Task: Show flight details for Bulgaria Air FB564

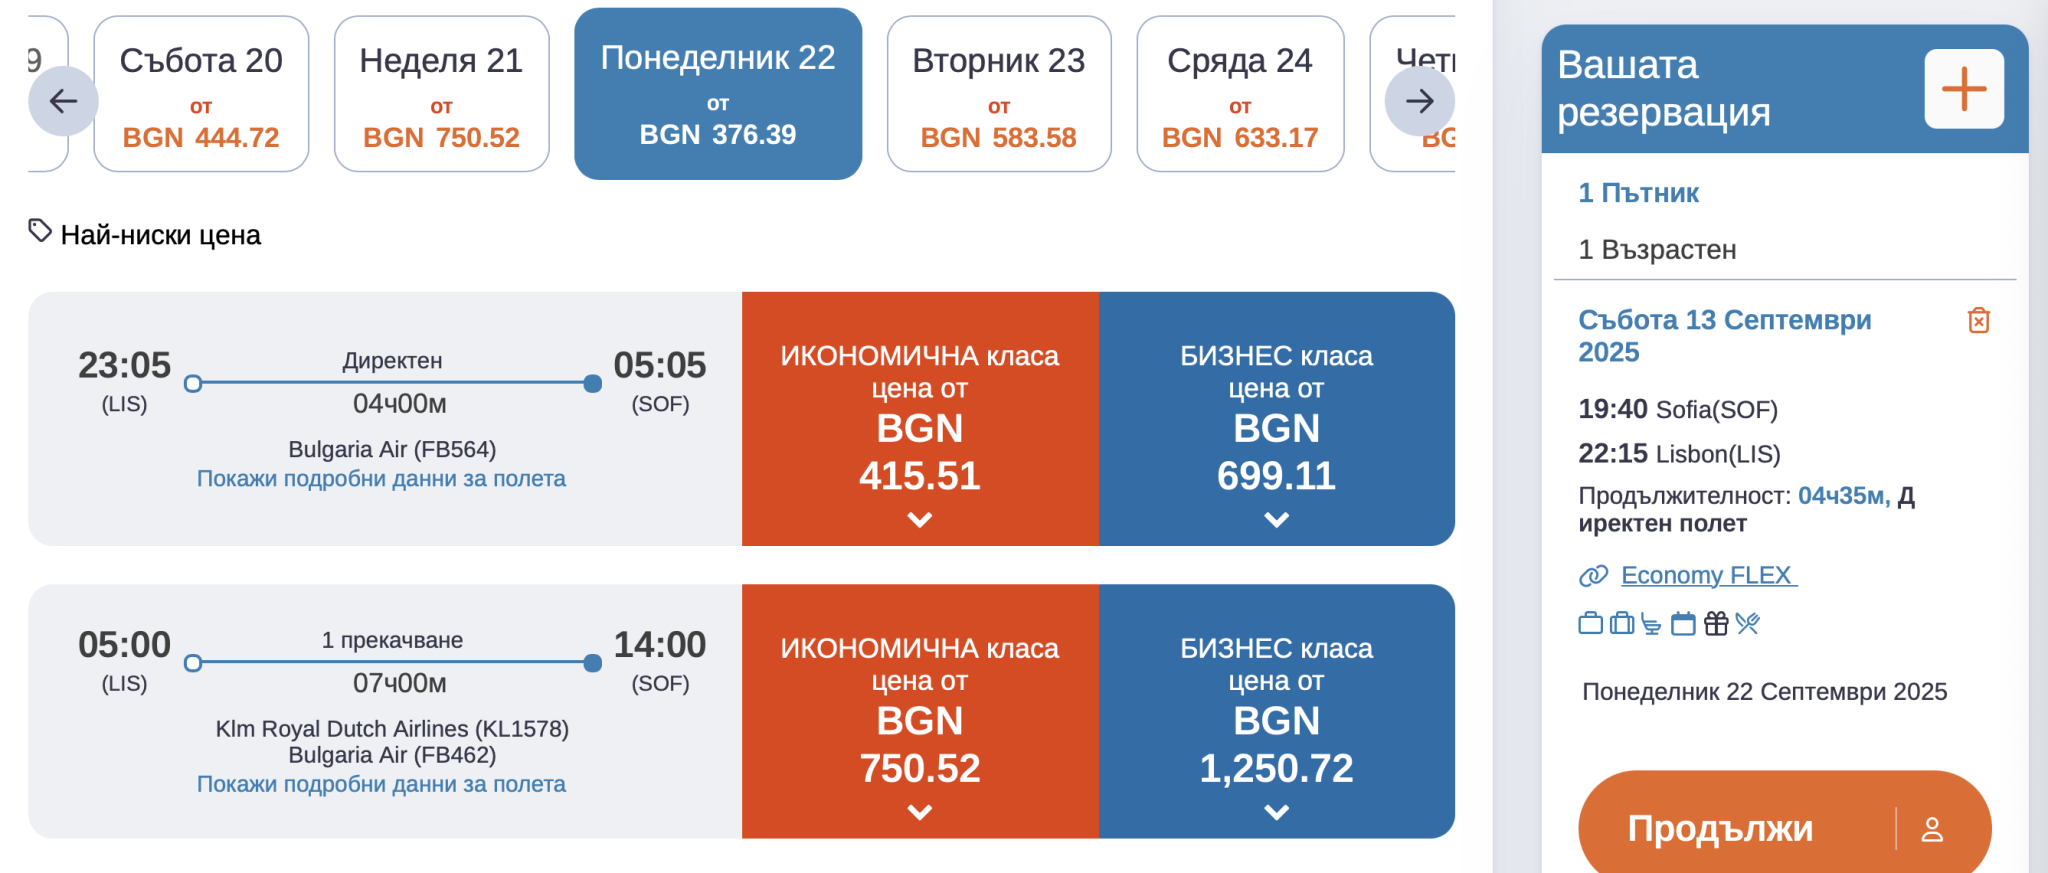Action: coord(381,479)
